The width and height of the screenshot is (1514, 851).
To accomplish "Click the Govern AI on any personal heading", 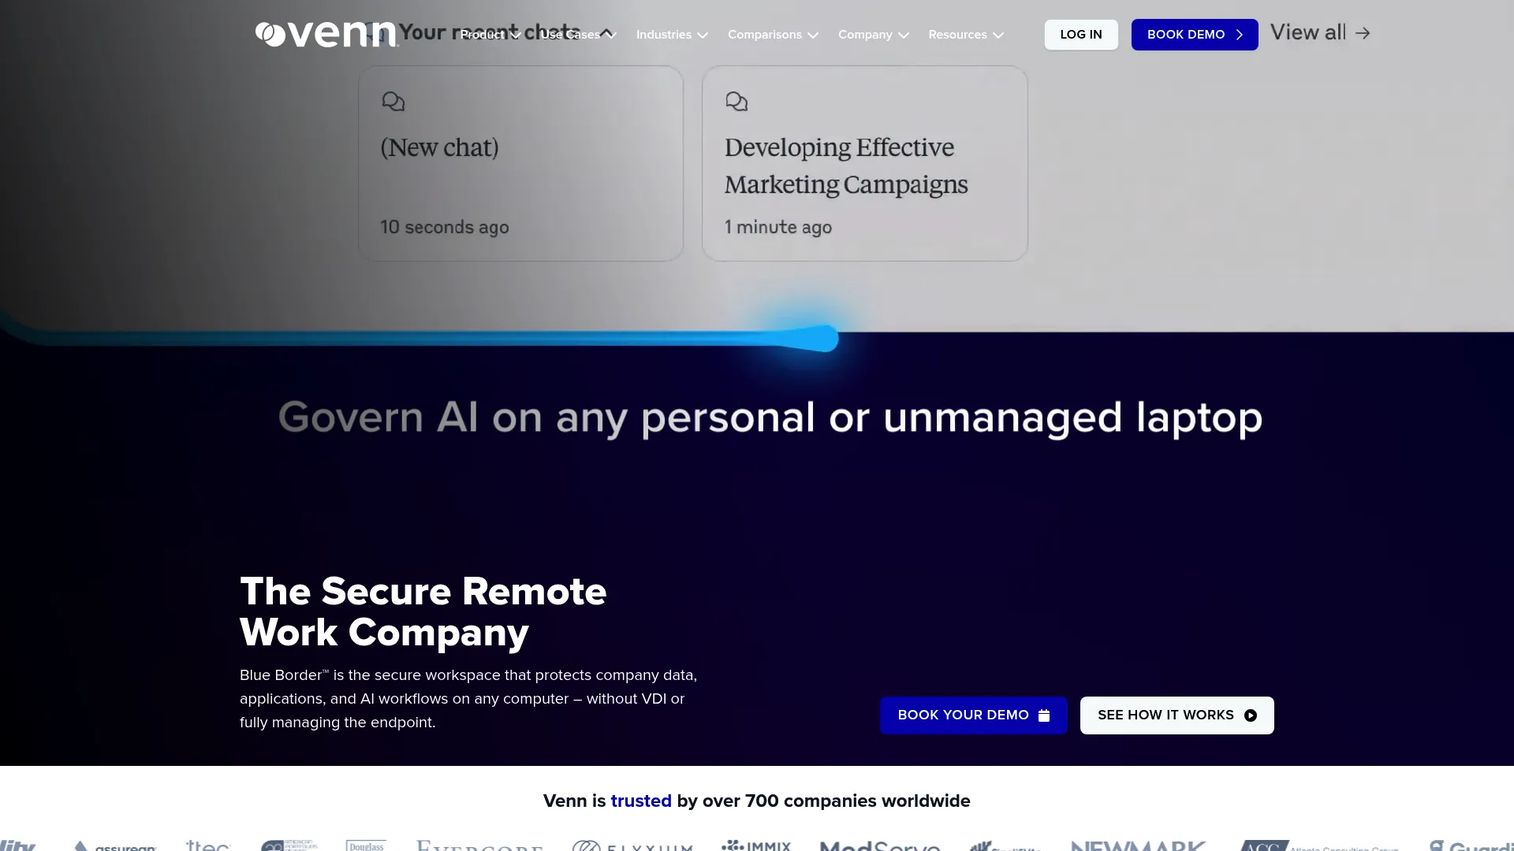I will (x=770, y=418).
